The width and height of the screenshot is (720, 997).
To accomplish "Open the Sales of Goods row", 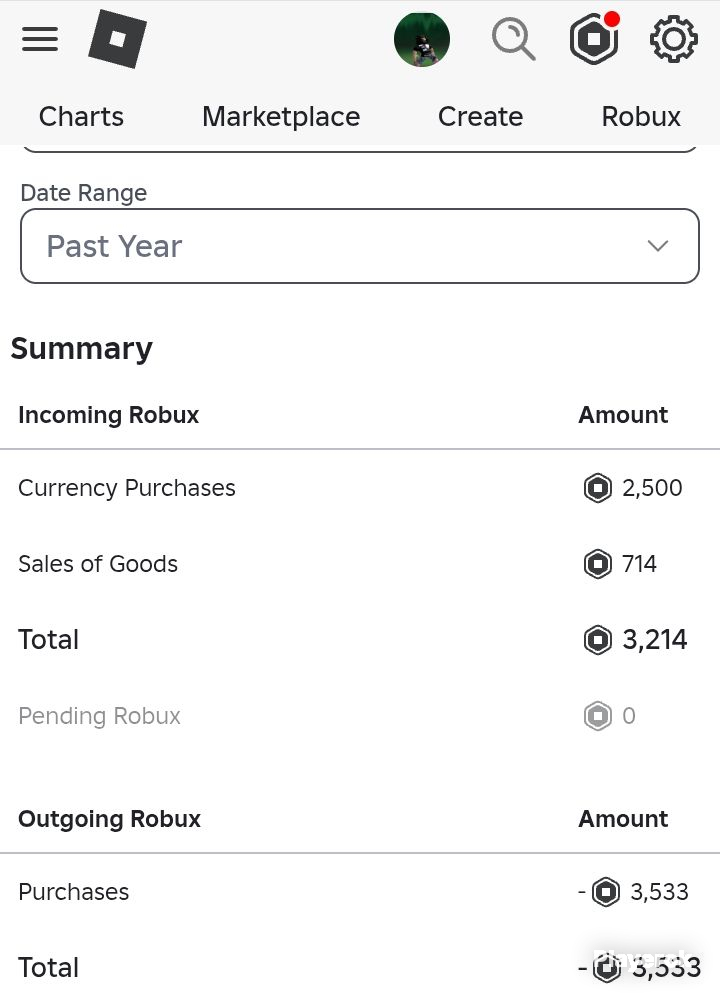I will pyautogui.click(x=360, y=564).
